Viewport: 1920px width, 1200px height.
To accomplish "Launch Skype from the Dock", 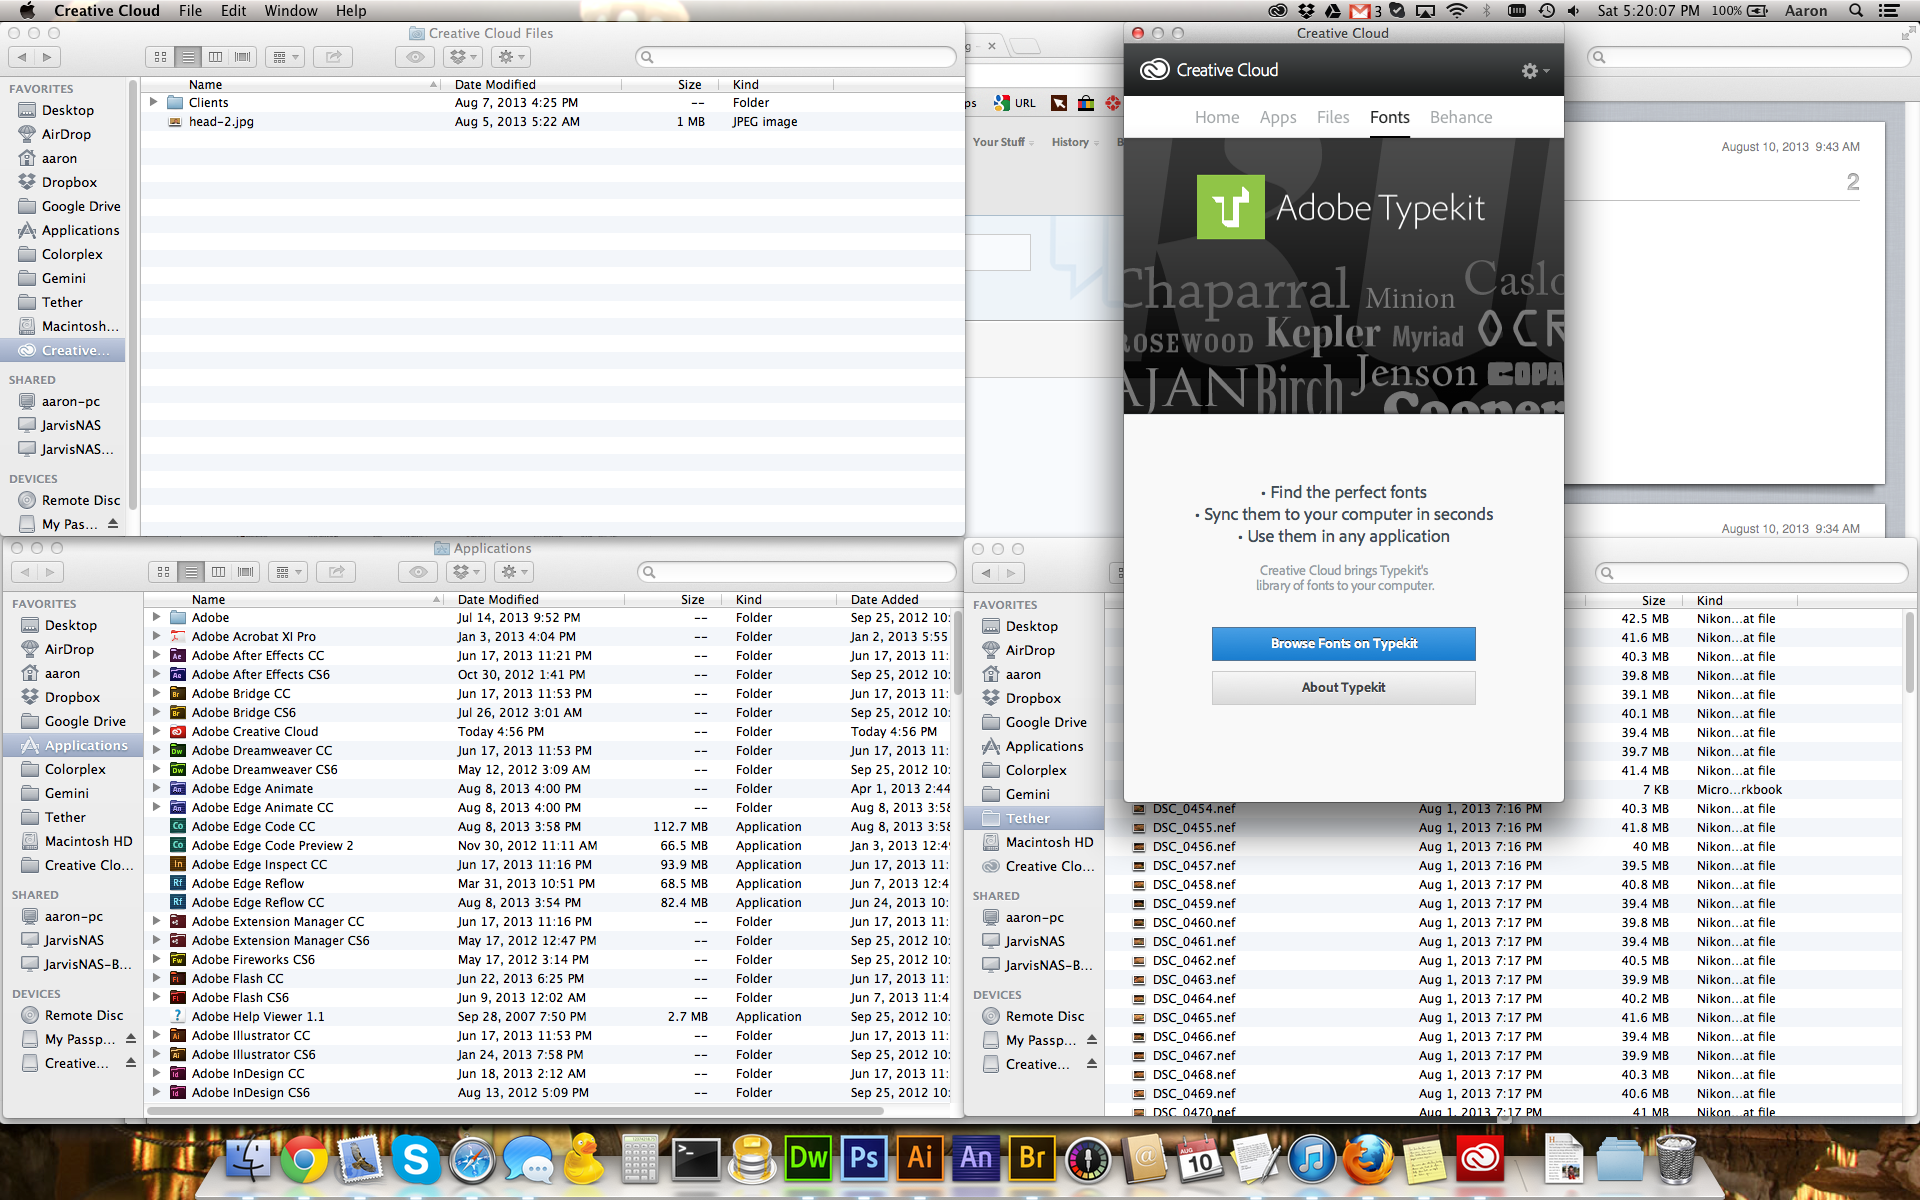I will pyautogui.click(x=415, y=1159).
